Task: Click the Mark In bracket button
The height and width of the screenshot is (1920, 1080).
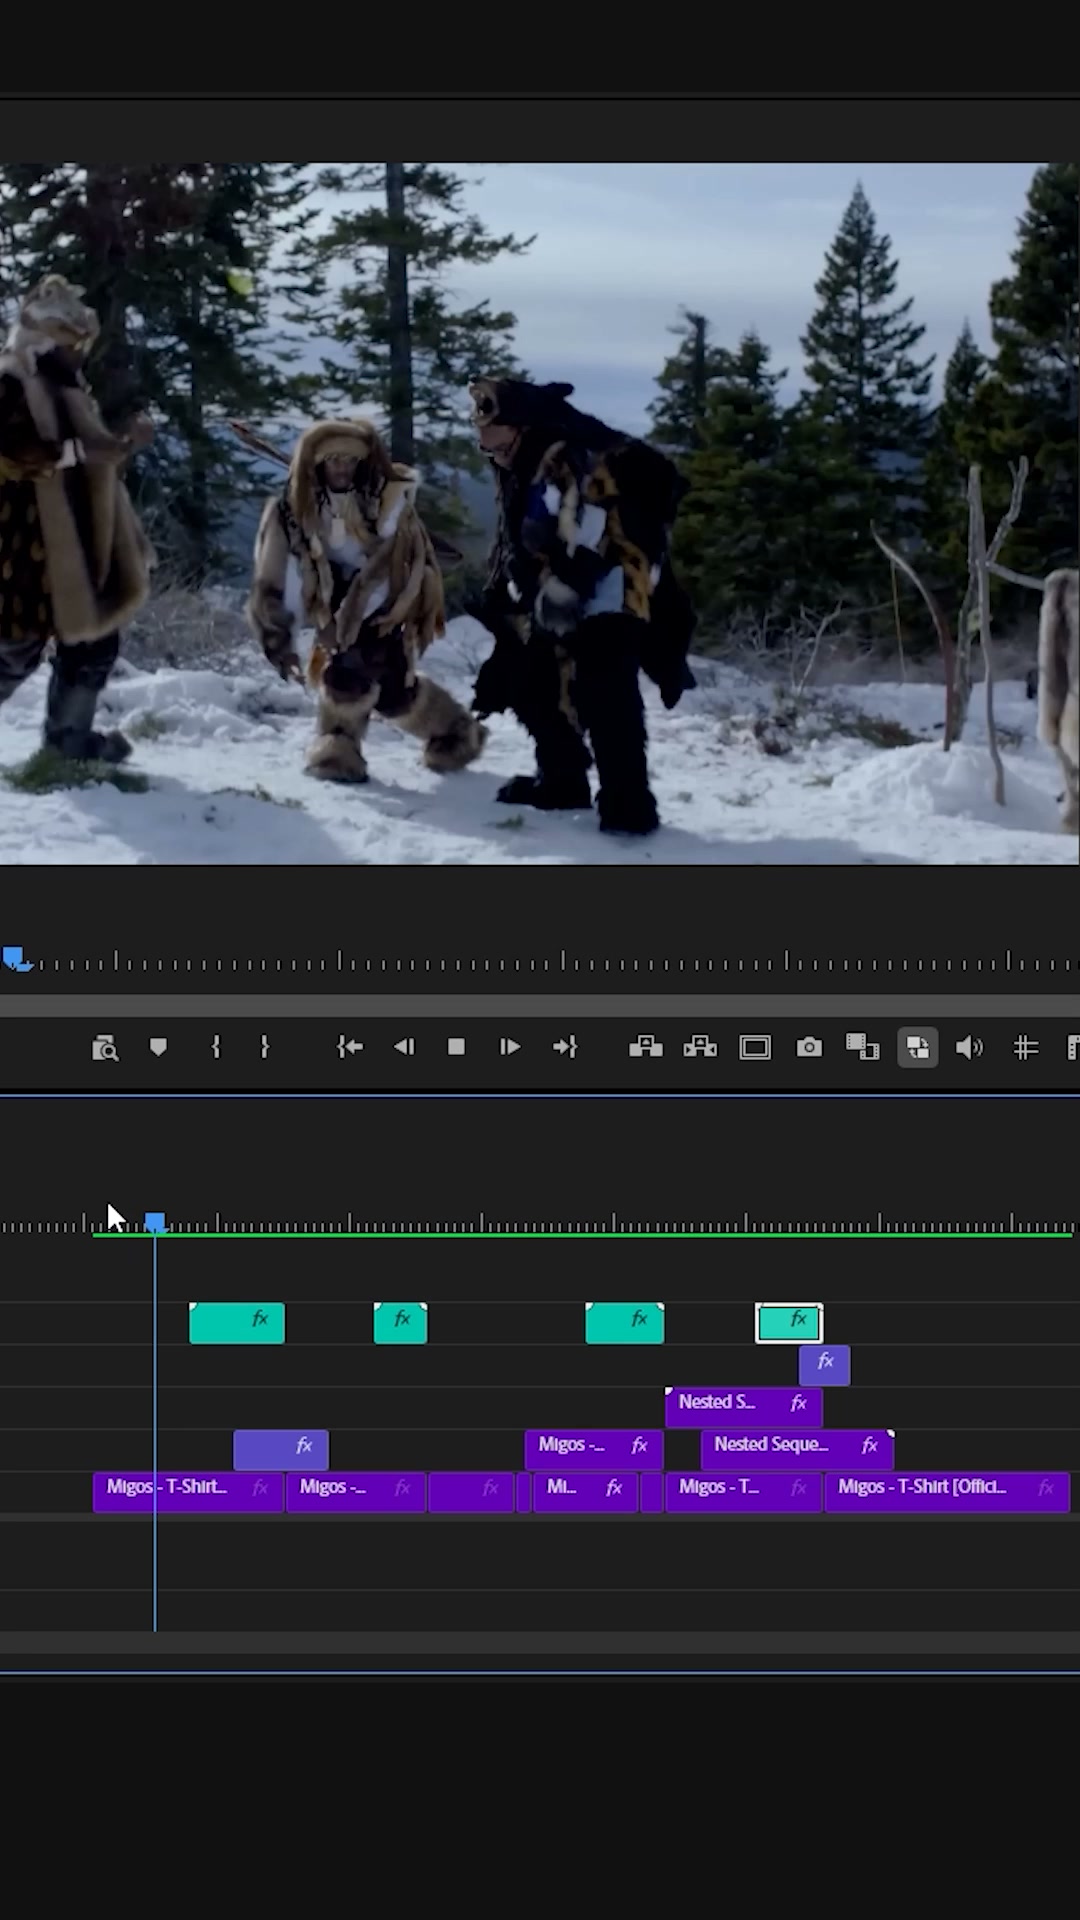Action: [215, 1047]
